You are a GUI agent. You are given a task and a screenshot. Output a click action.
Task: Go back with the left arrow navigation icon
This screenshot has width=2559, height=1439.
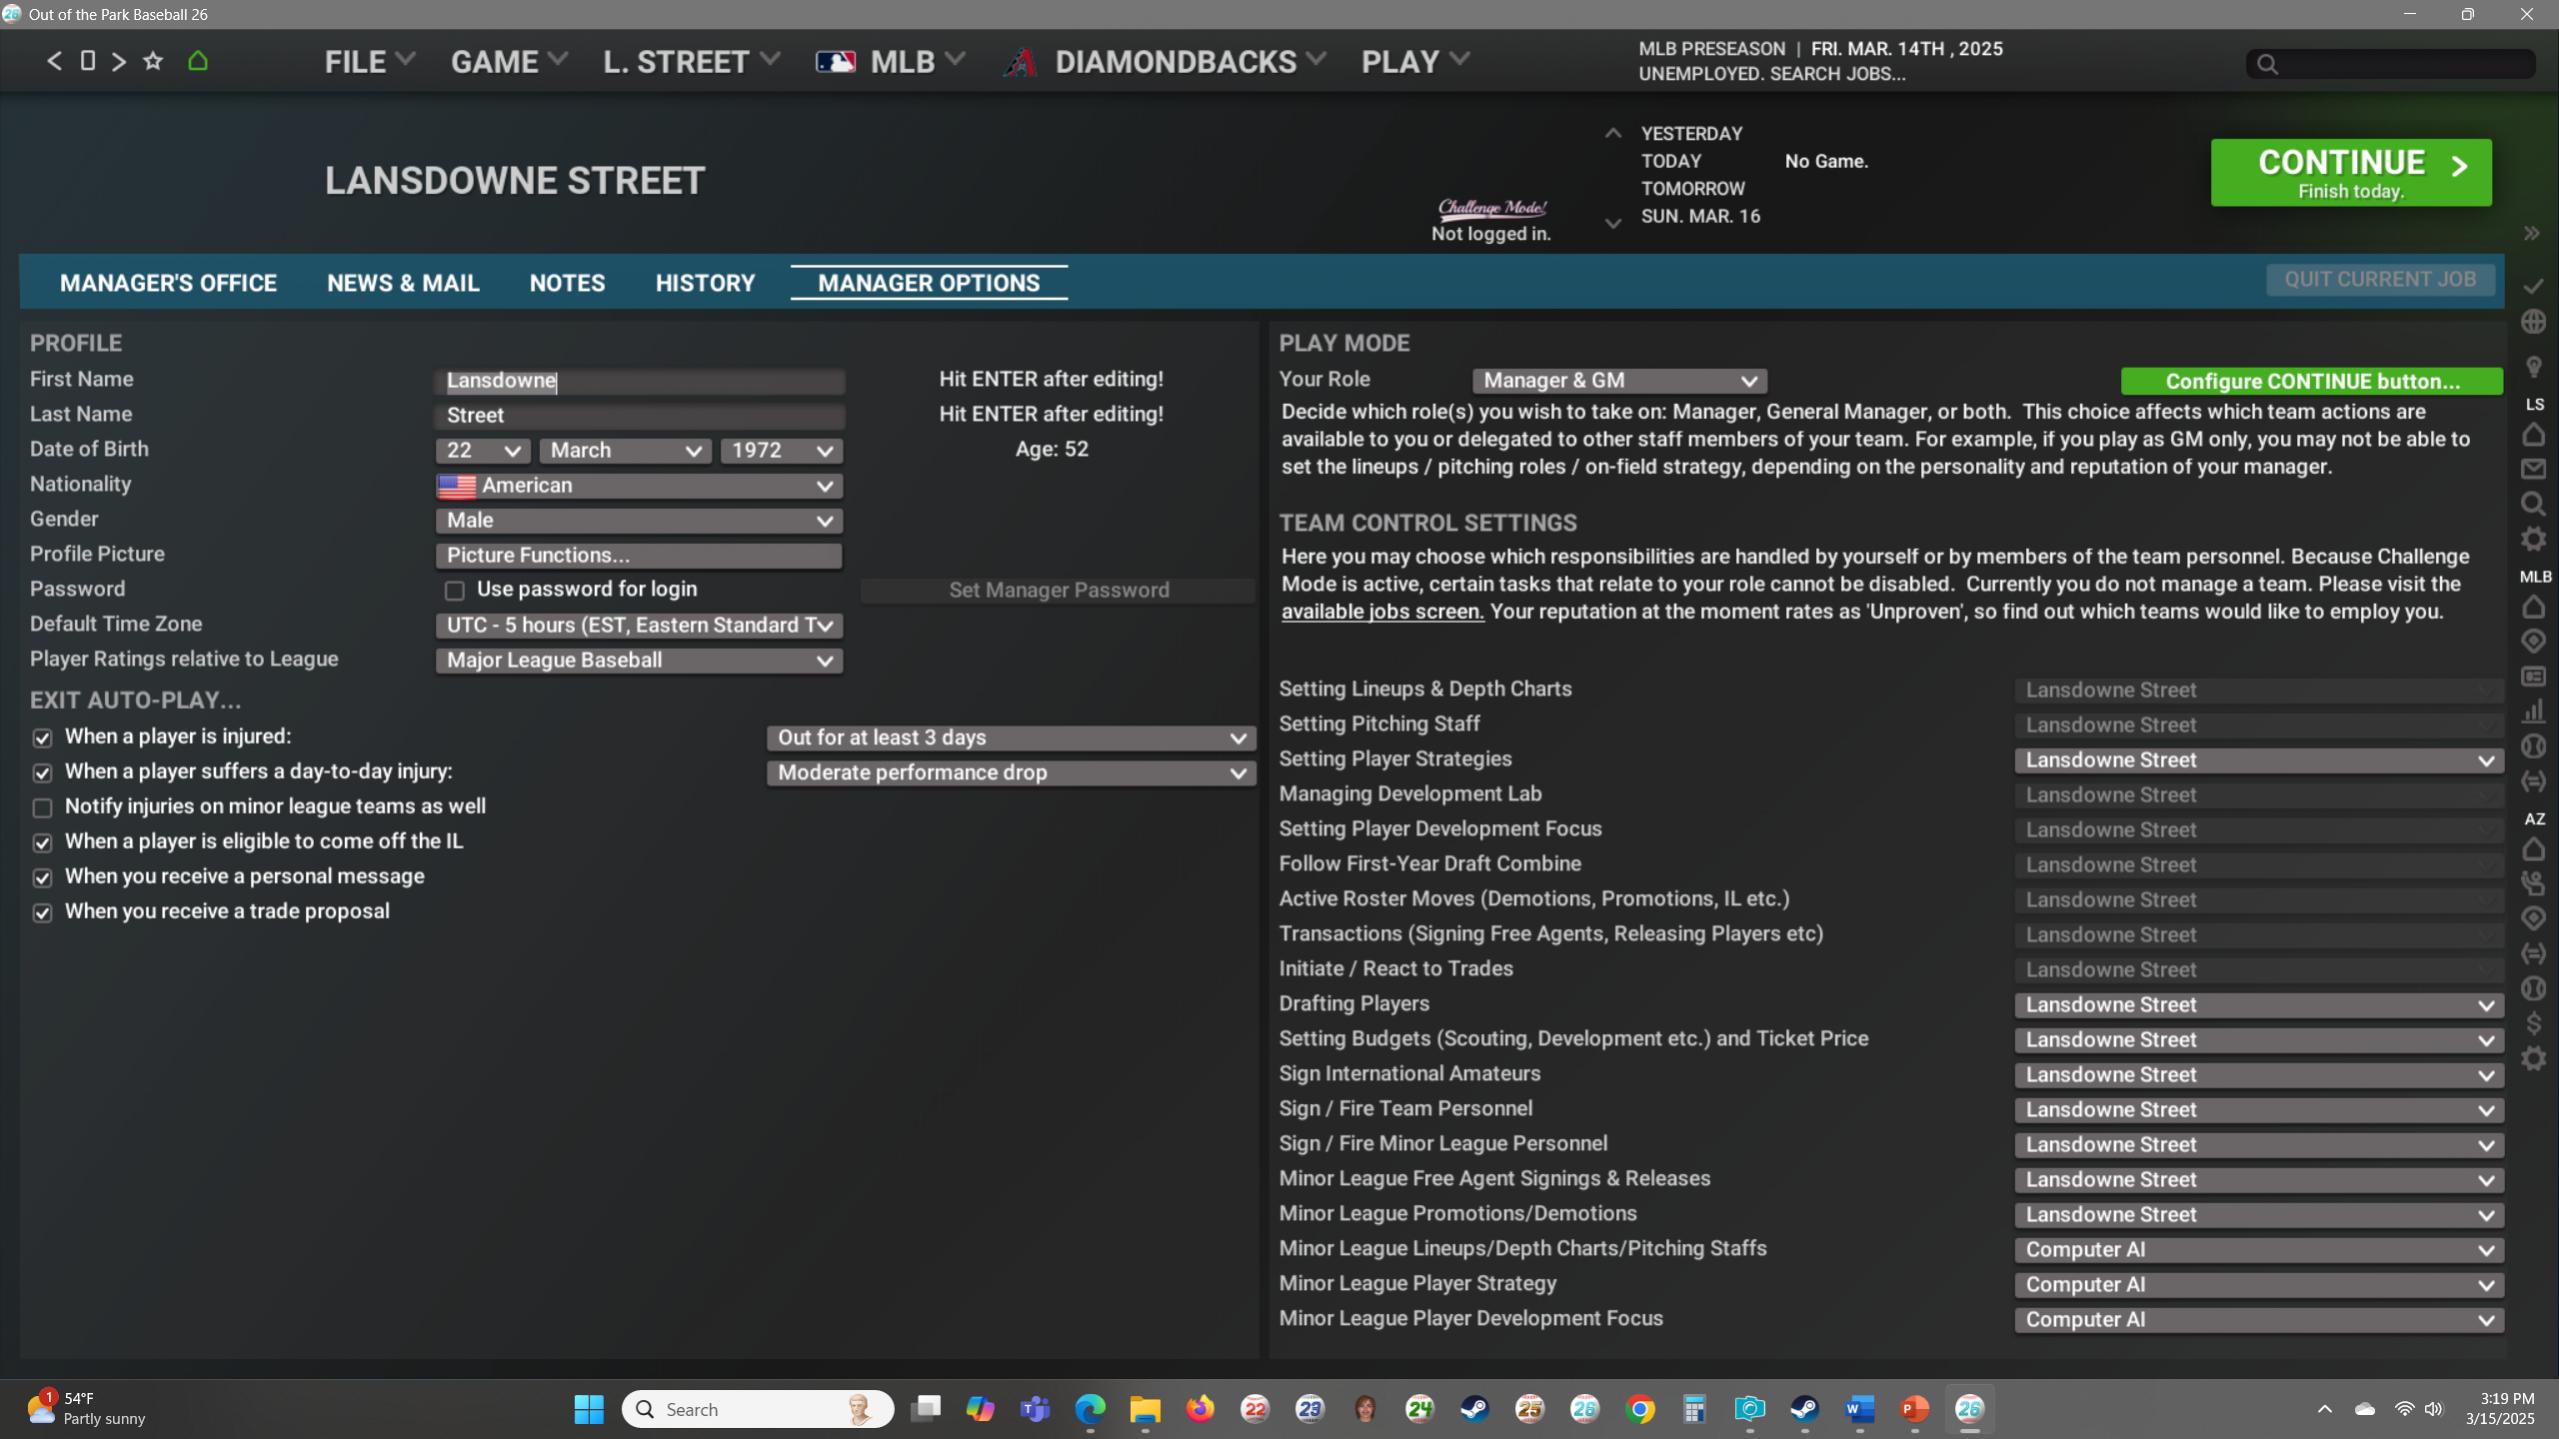[x=55, y=61]
